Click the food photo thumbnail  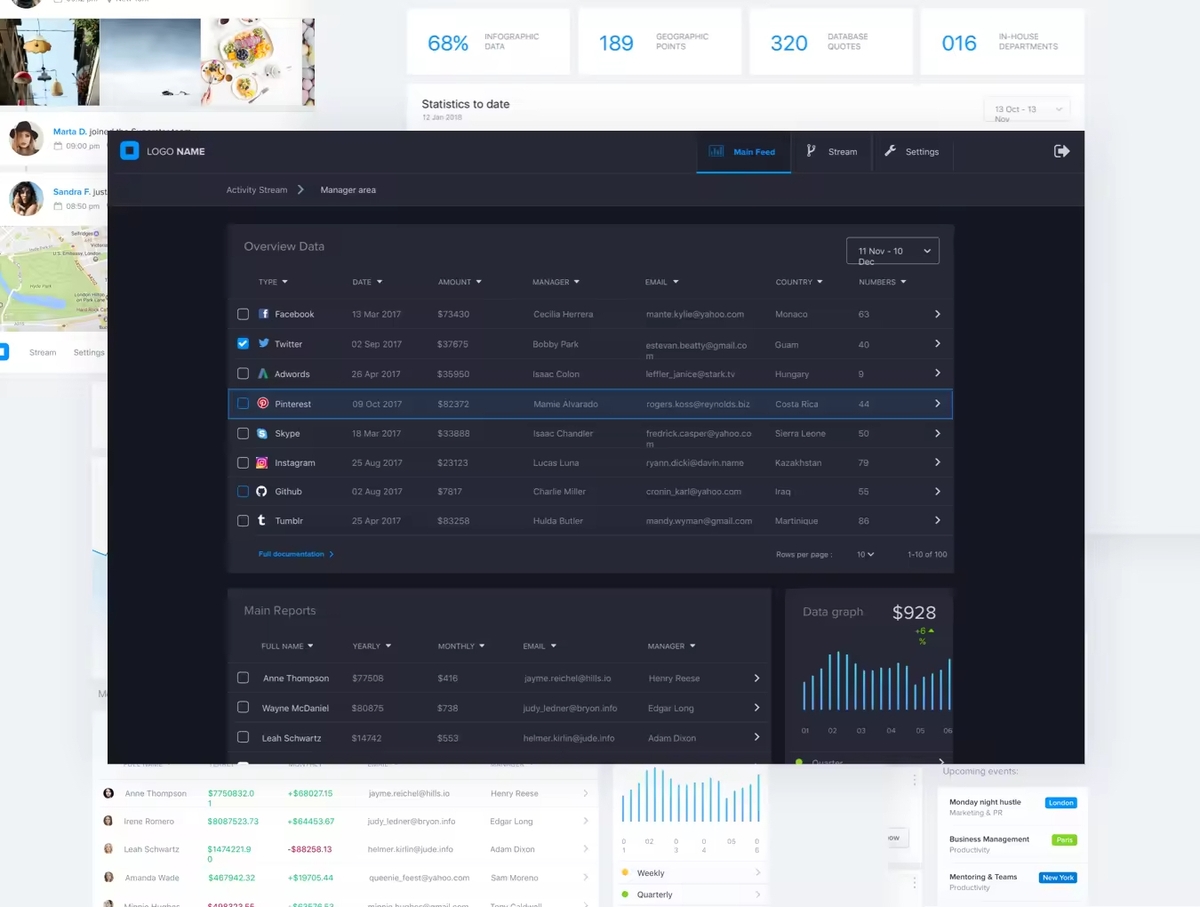click(x=251, y=62)
